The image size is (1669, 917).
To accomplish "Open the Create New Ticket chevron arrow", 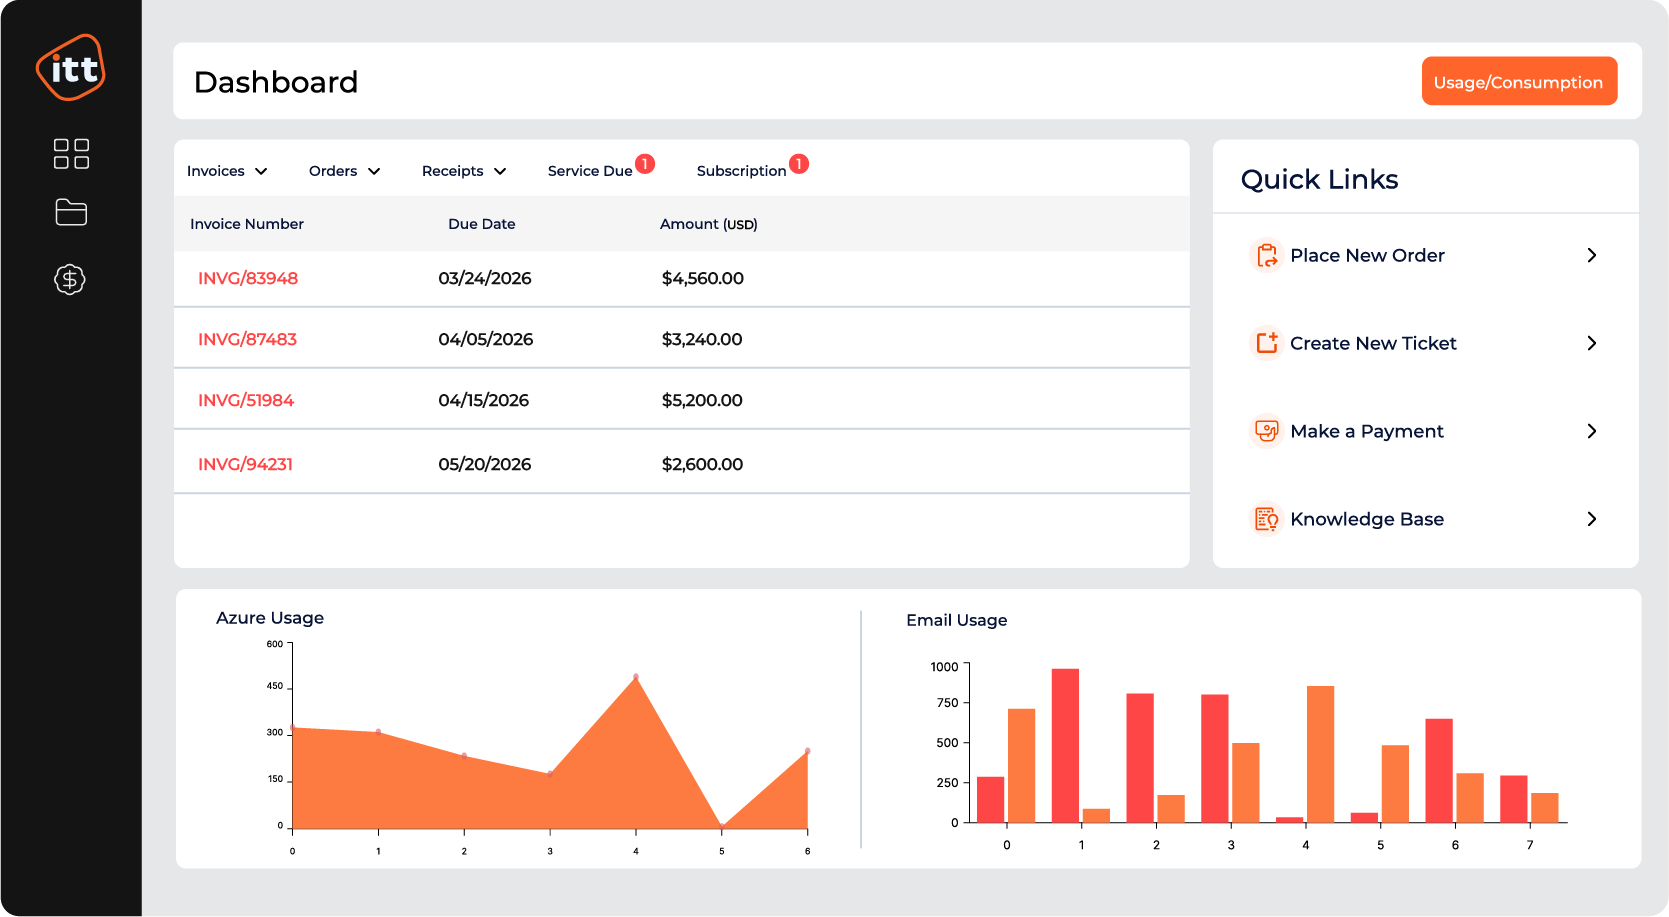I will pos(1592,343).
